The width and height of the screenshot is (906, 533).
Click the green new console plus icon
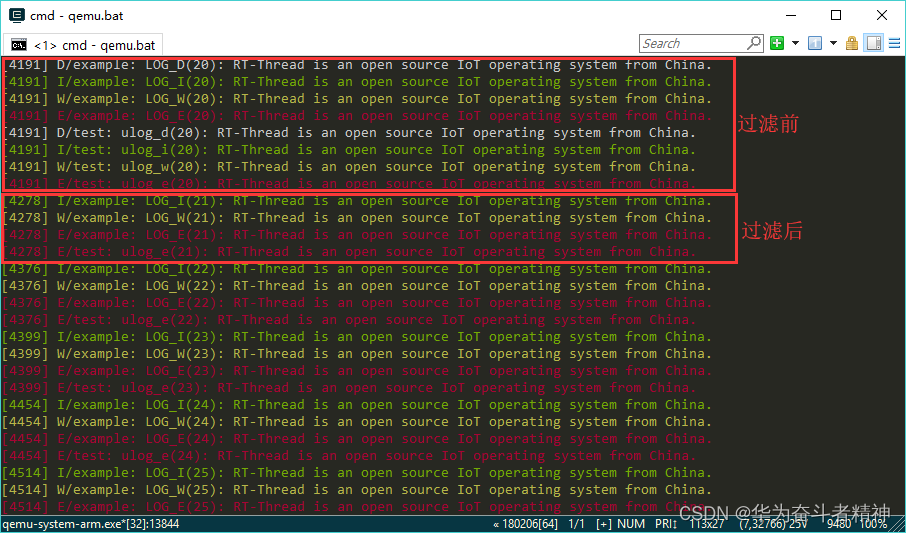[777, 43]
